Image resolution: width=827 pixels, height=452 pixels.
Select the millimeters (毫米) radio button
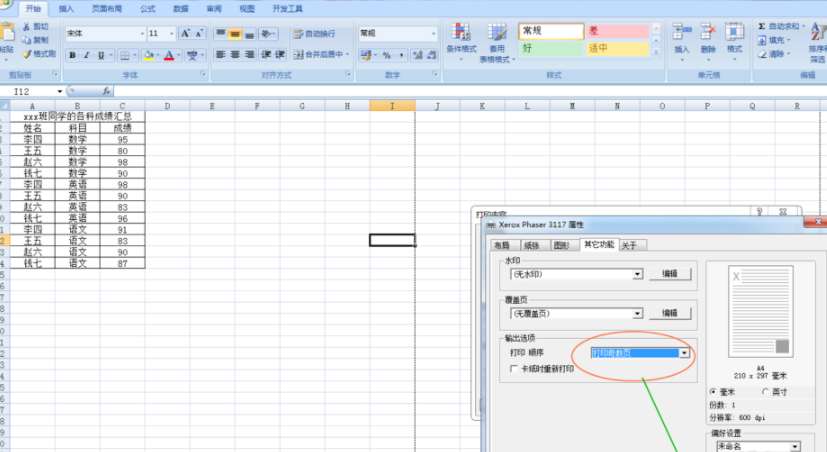pos(713,392)
